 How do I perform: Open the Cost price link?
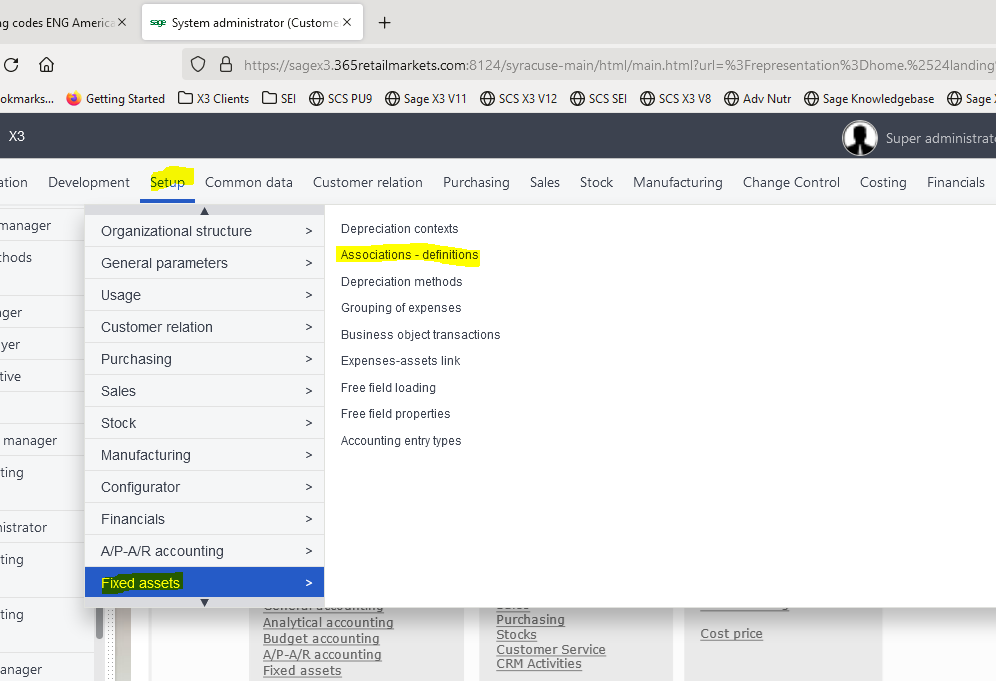[730, 633]
